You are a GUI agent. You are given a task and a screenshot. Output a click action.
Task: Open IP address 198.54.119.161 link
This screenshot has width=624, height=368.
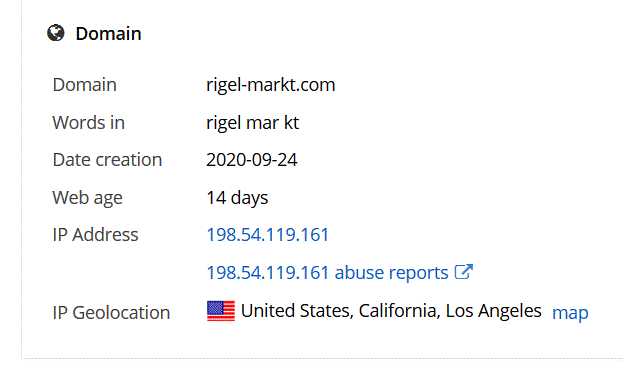(267, 235)
